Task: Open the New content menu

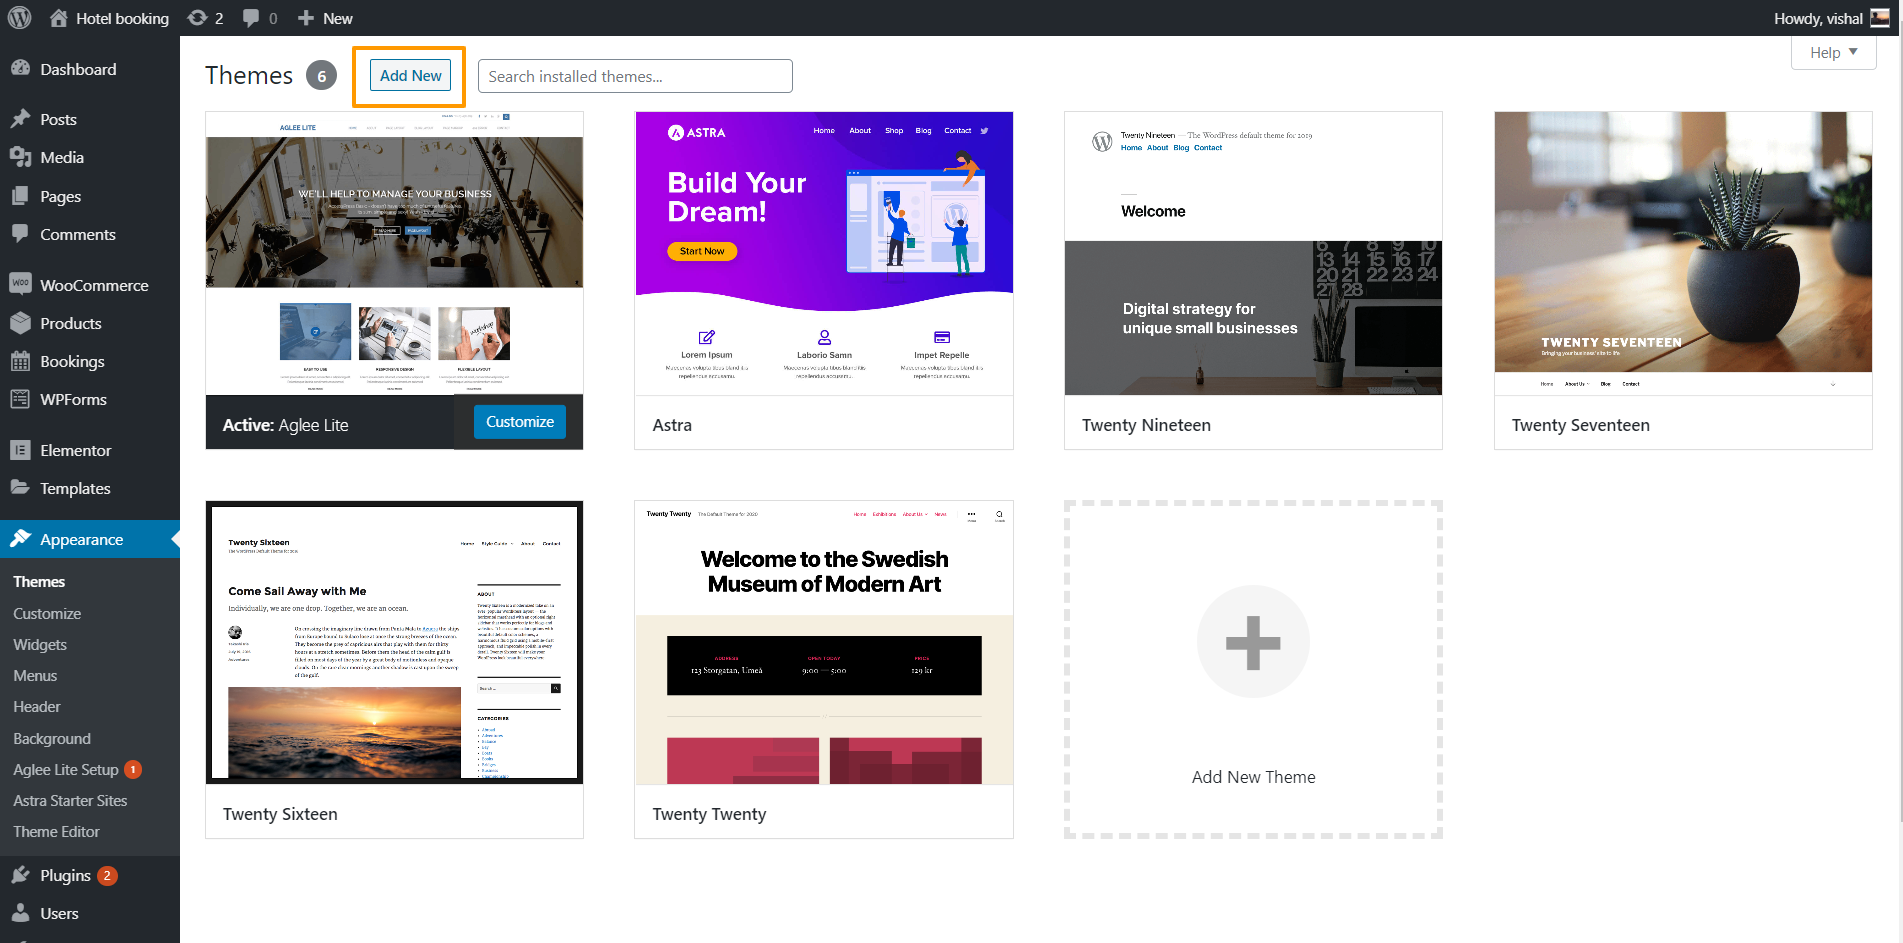Action: click(x=325, y=18)
